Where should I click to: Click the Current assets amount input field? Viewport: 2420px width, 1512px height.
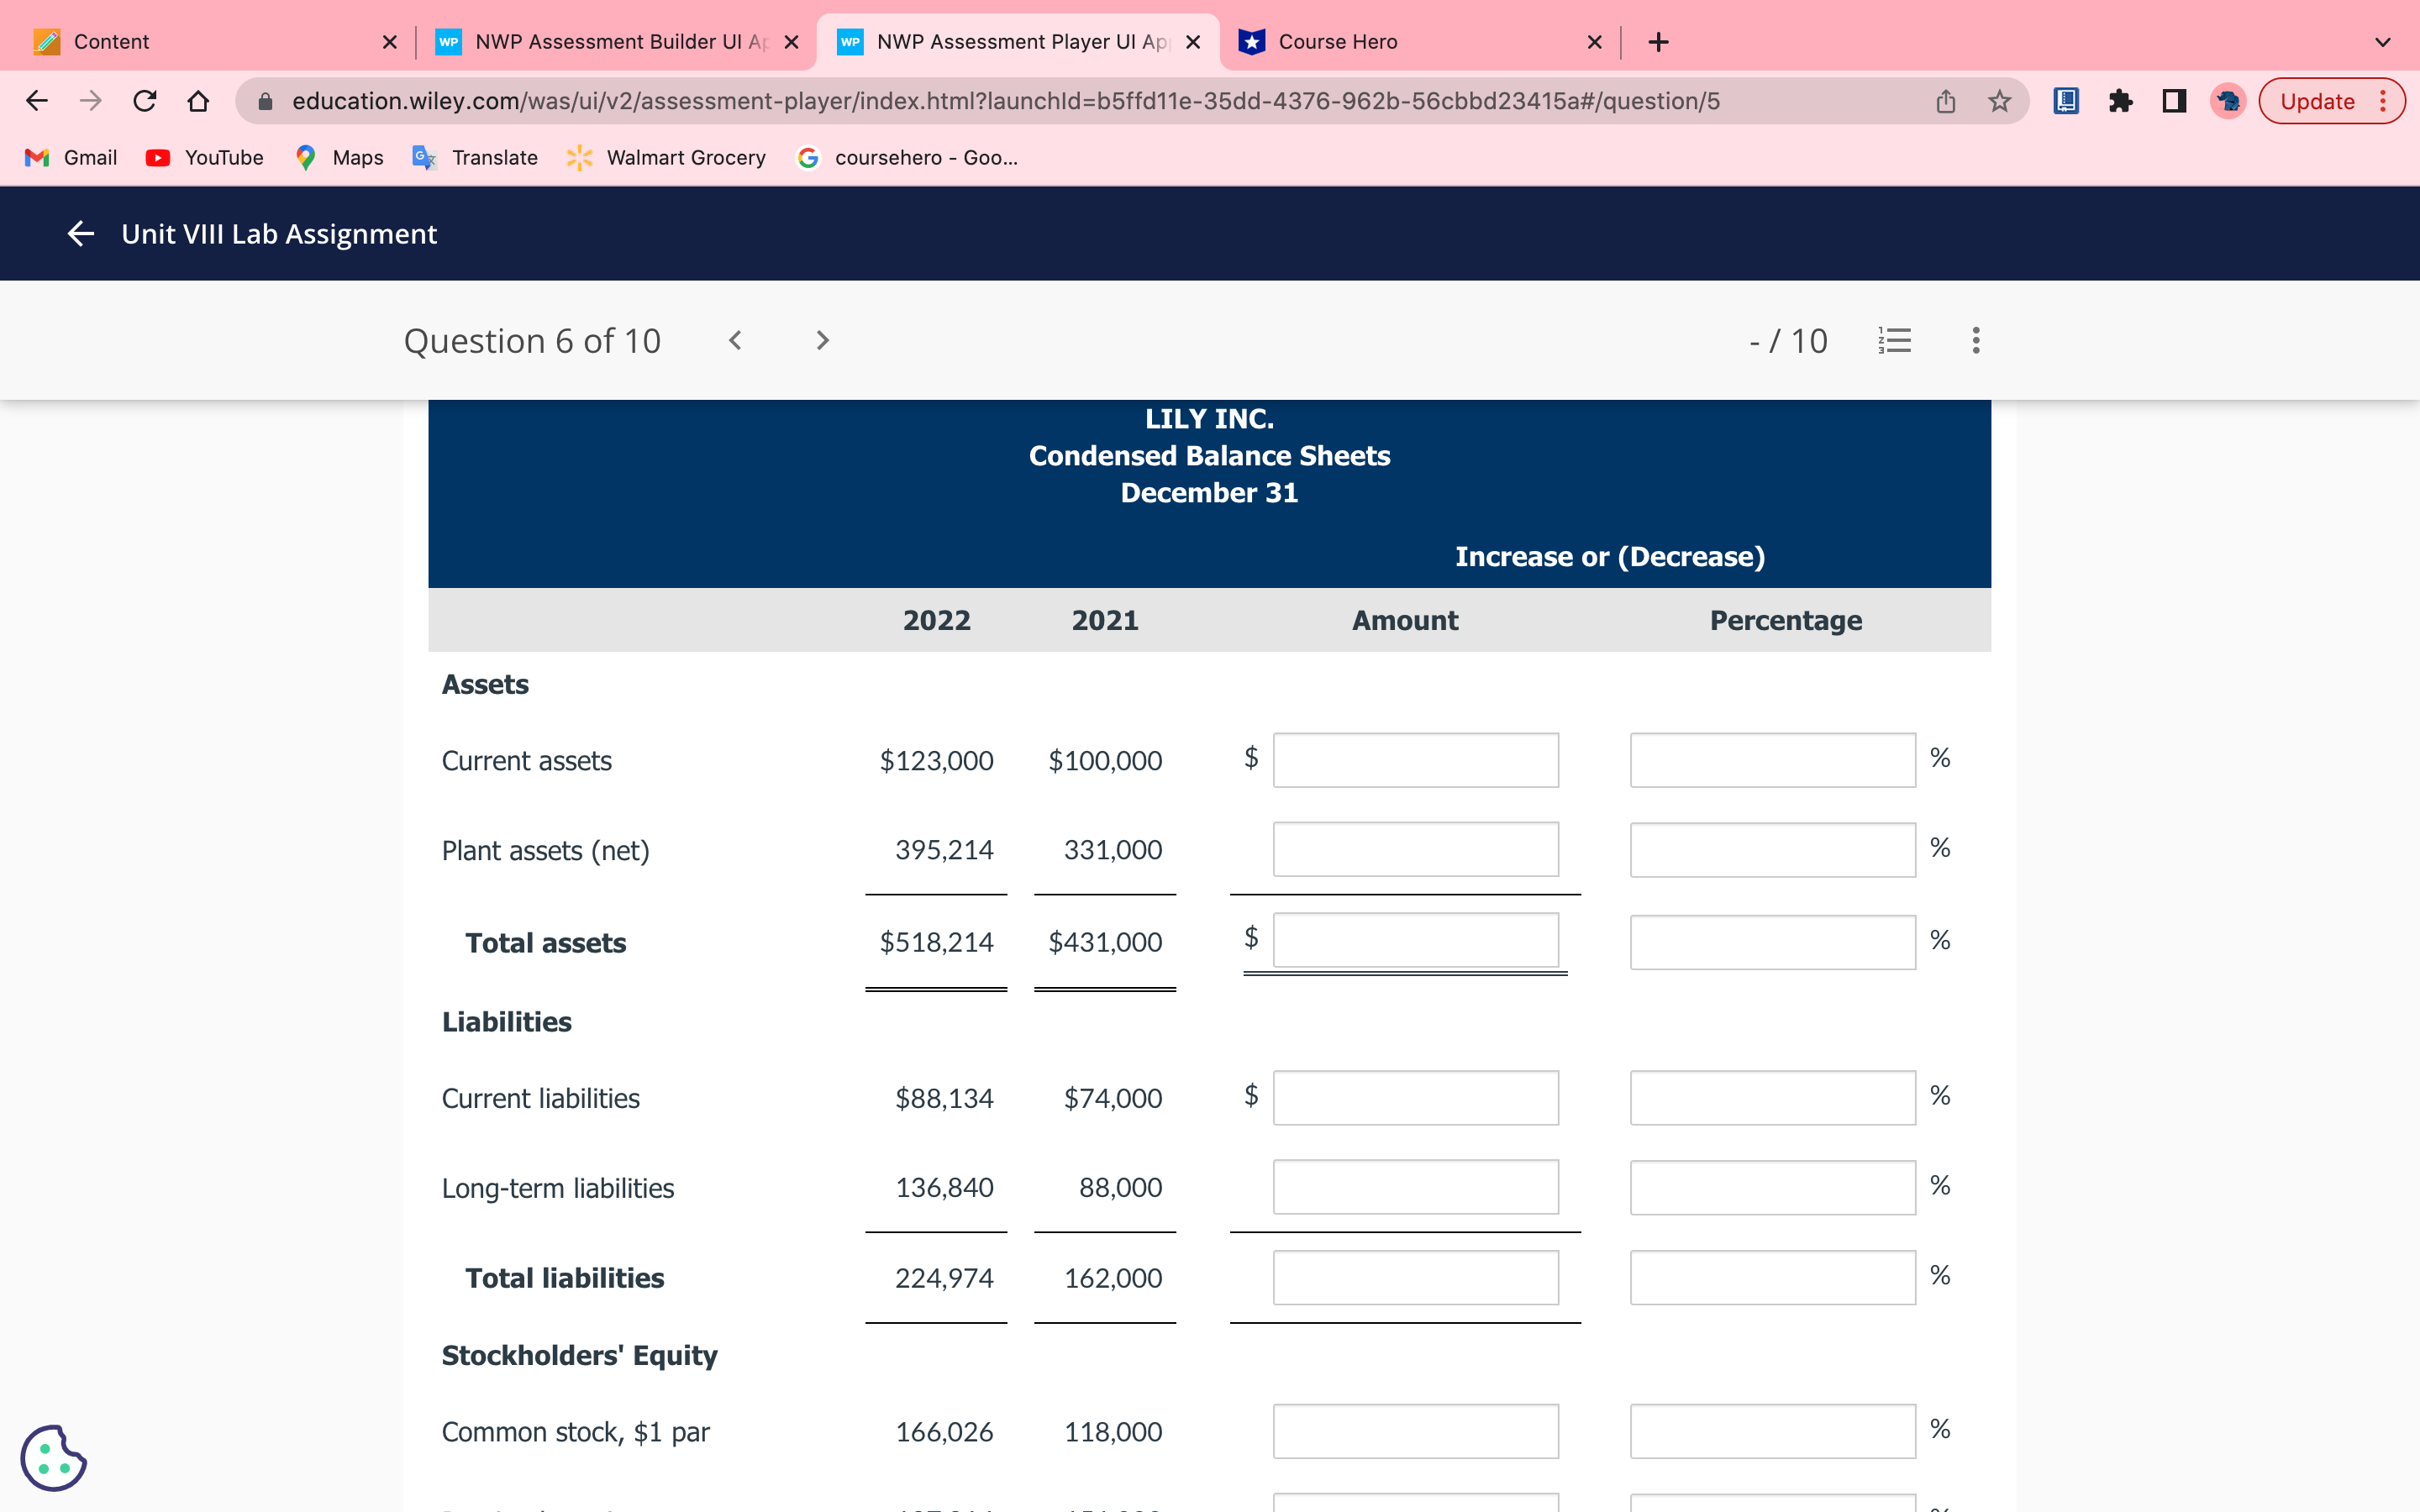pyautogui.click(x=1415, y=760)
